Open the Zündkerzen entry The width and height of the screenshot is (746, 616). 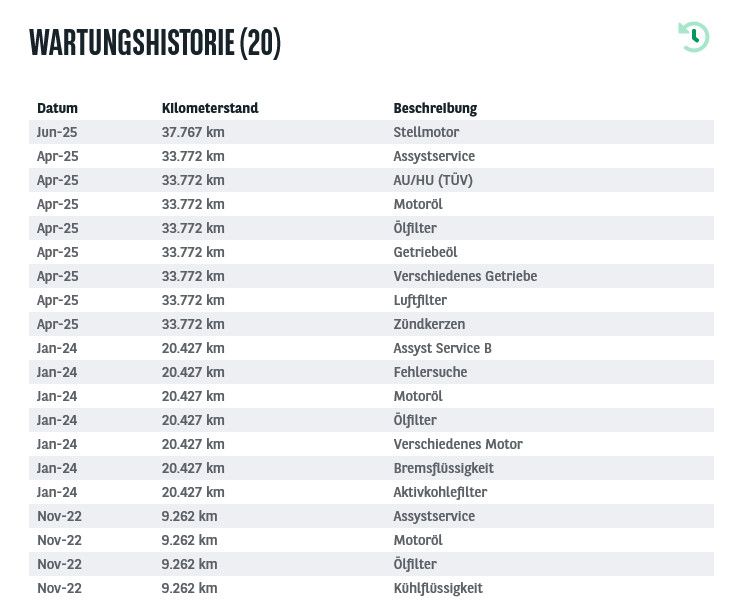click(429, 324)
